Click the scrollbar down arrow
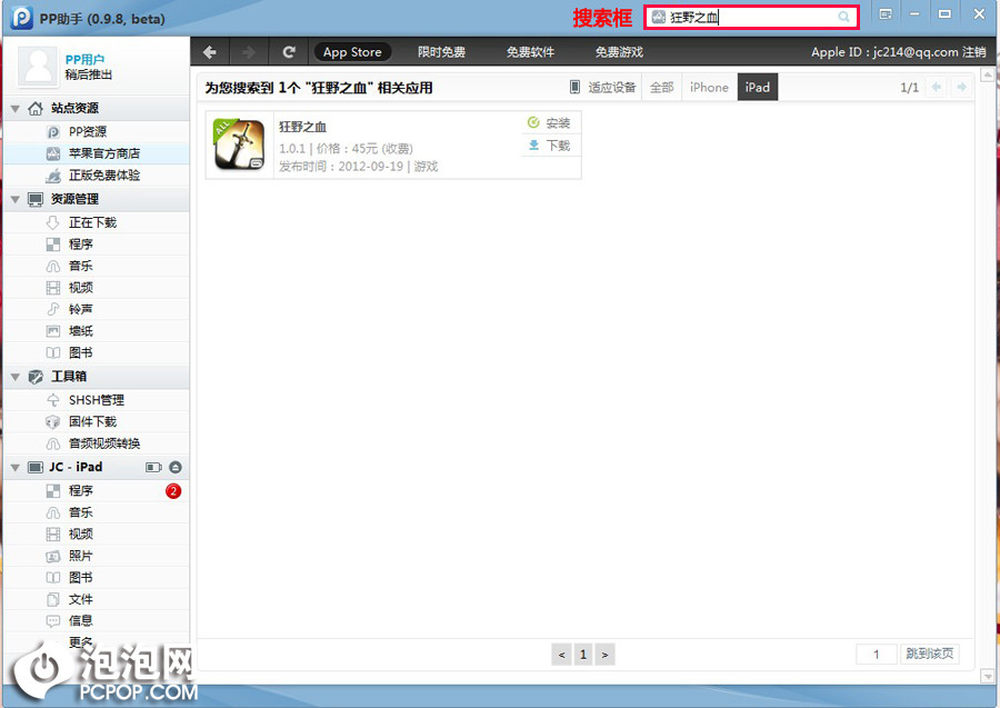 point(987,676)
